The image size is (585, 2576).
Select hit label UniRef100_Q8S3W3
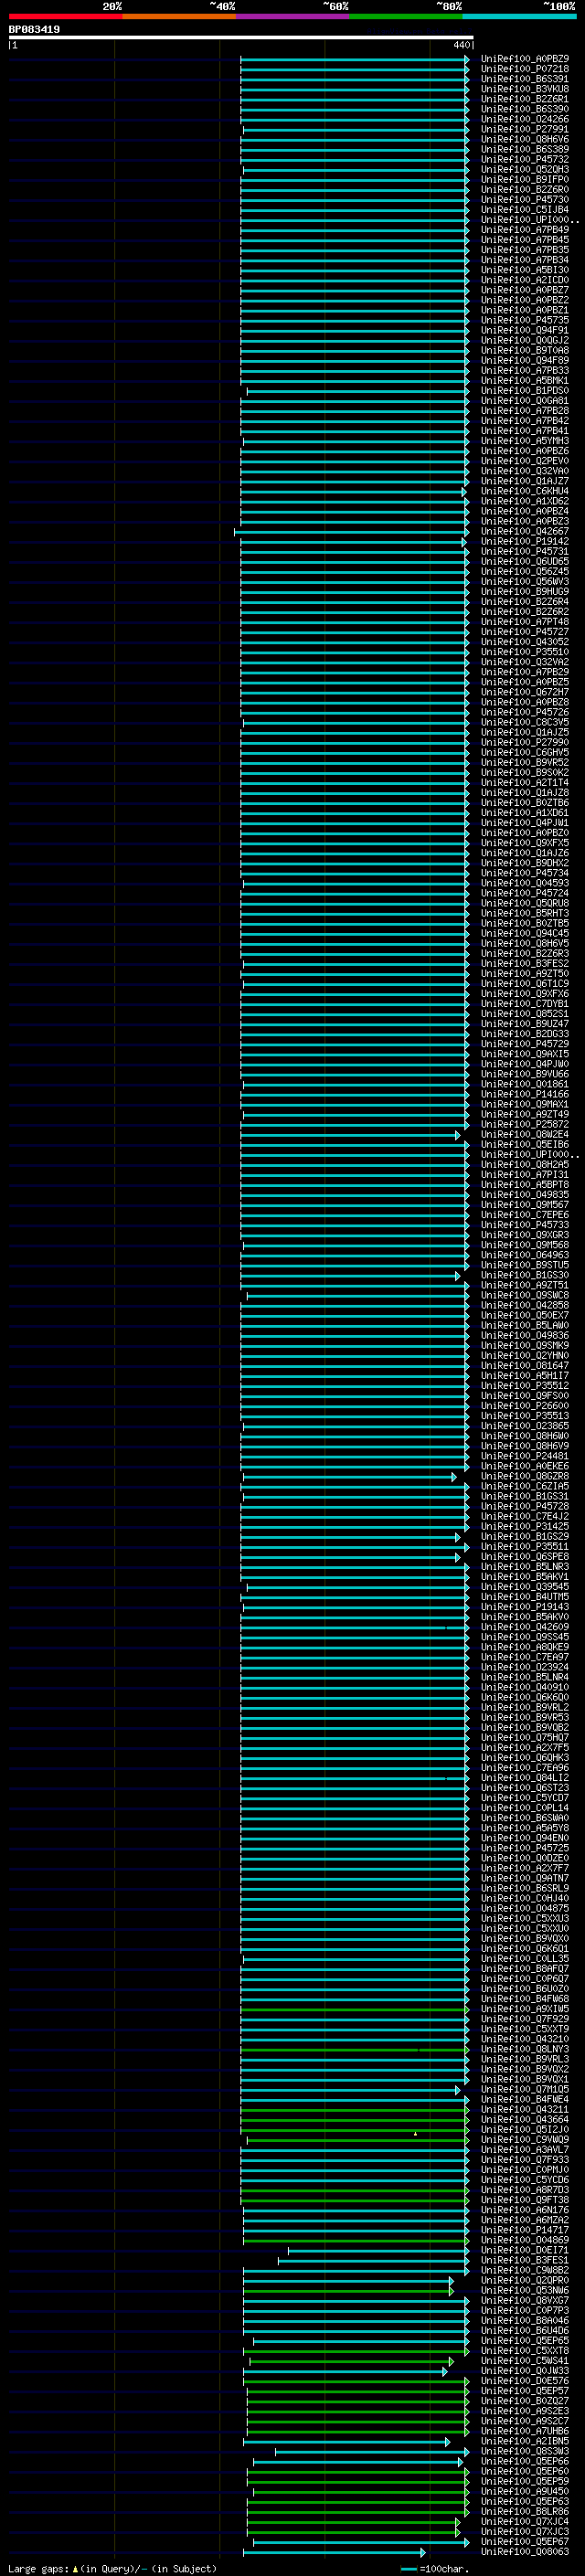(525, 2451)
